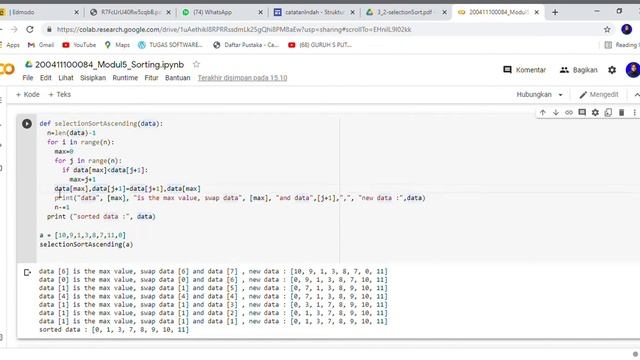This screenshot has width=640, height=360.
Task: Add a code cell with + Kode
Action: click(x=28, y=94)
